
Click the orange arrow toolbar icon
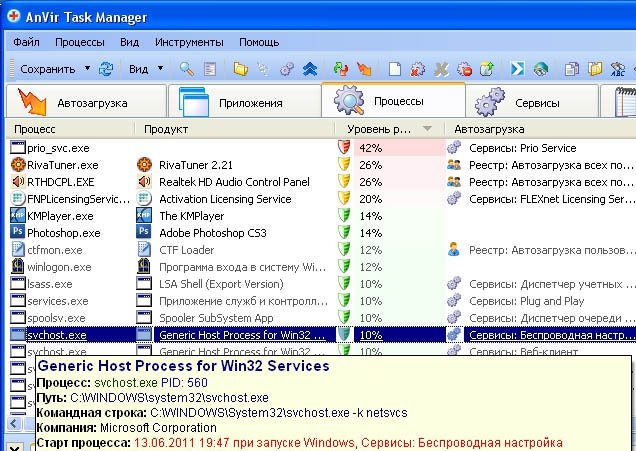tap(364, 69)
